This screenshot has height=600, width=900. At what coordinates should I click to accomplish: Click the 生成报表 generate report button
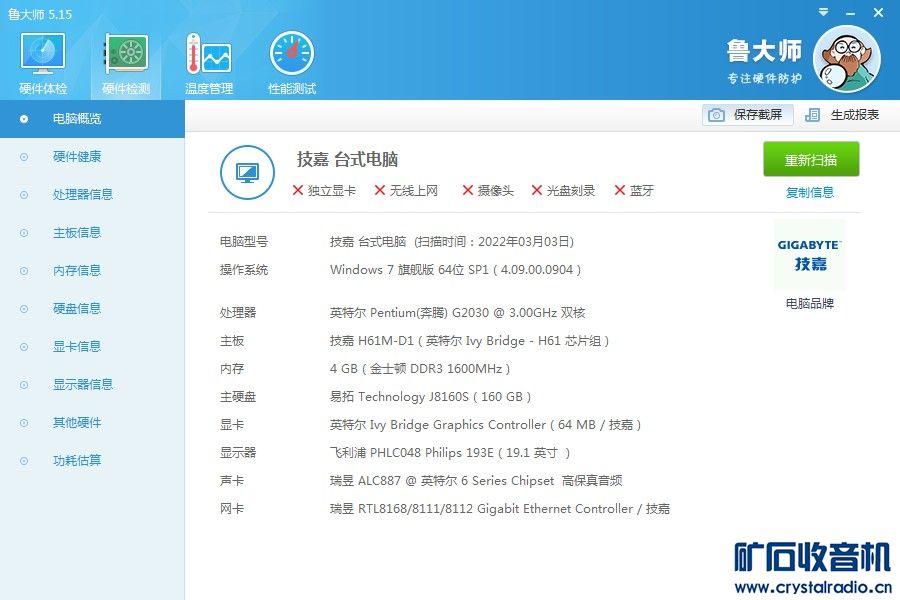tap(842, 115)
